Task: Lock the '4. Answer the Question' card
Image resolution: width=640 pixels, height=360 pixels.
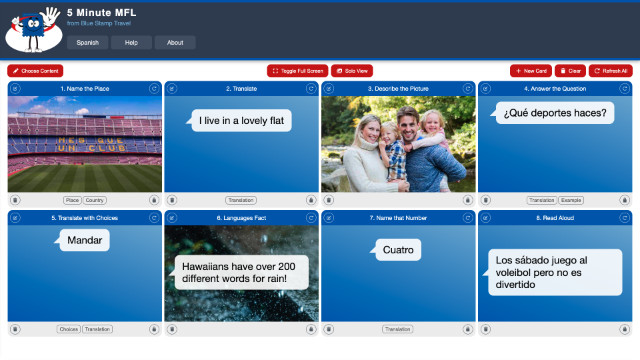Action: [x=624, y=200]
